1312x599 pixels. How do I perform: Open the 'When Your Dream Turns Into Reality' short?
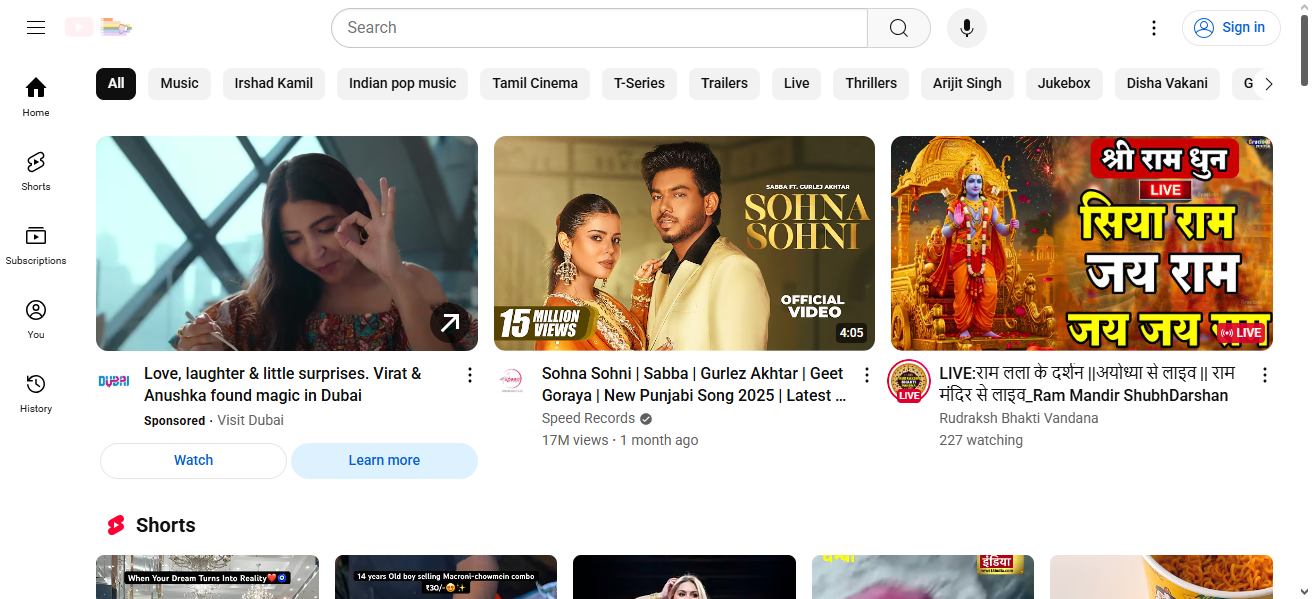[207, 577]
